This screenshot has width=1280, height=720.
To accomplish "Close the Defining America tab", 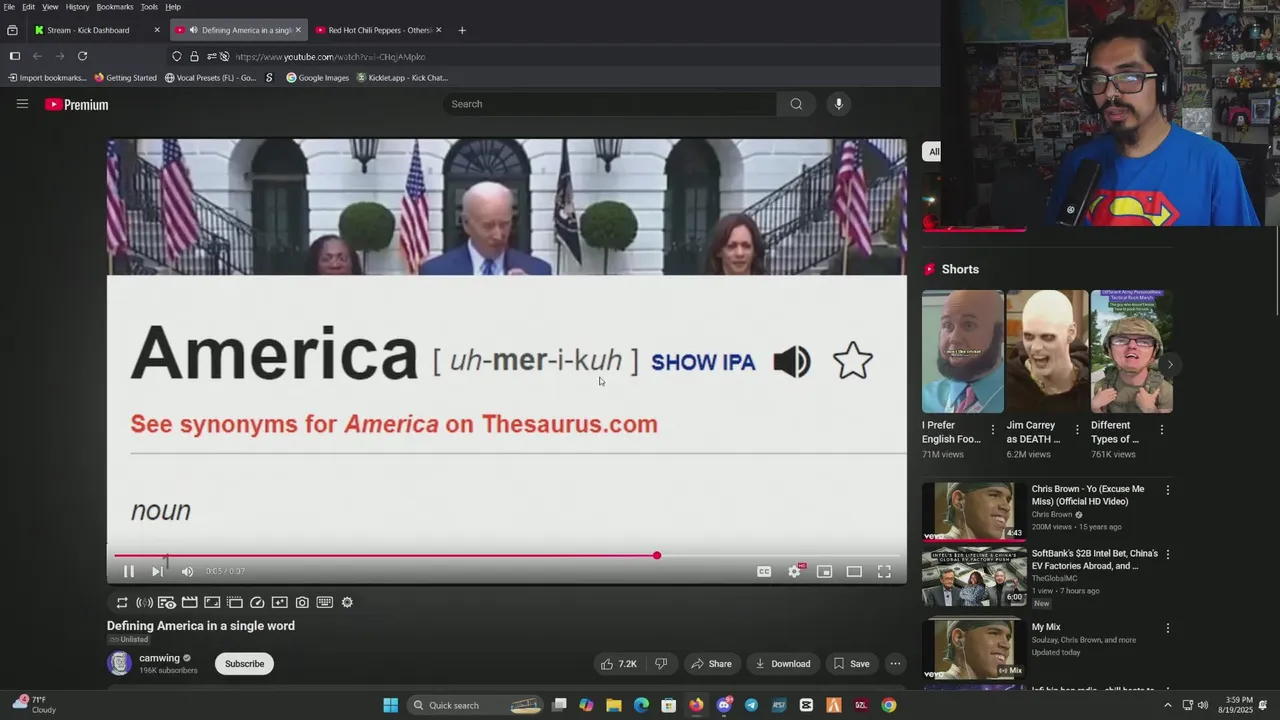I will point(298,30).
